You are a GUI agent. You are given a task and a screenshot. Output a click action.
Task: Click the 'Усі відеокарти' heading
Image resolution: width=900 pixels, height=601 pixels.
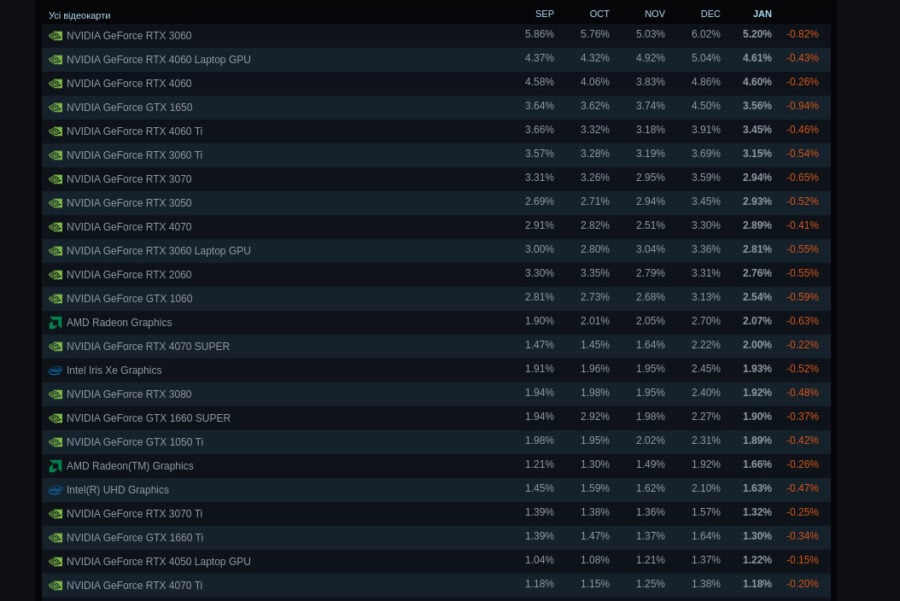point(79,15)
